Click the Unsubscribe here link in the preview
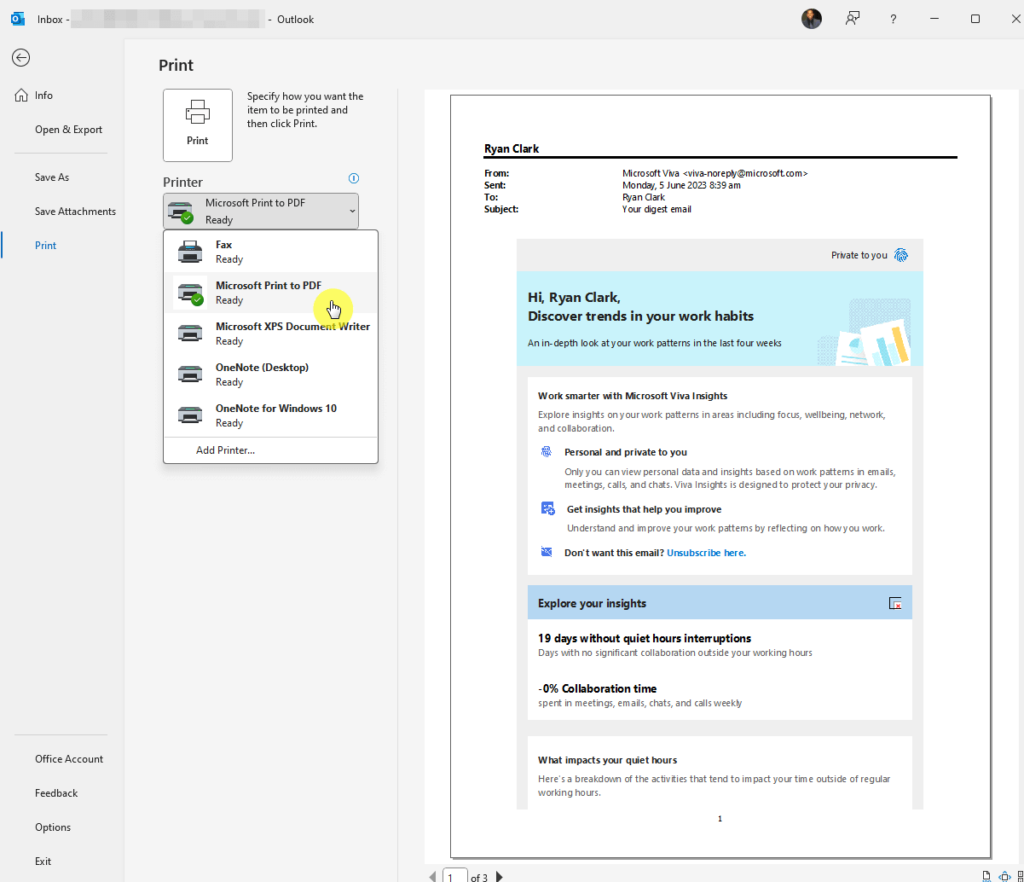Screen dimensions: 1024x882 [x=706, y=552]
